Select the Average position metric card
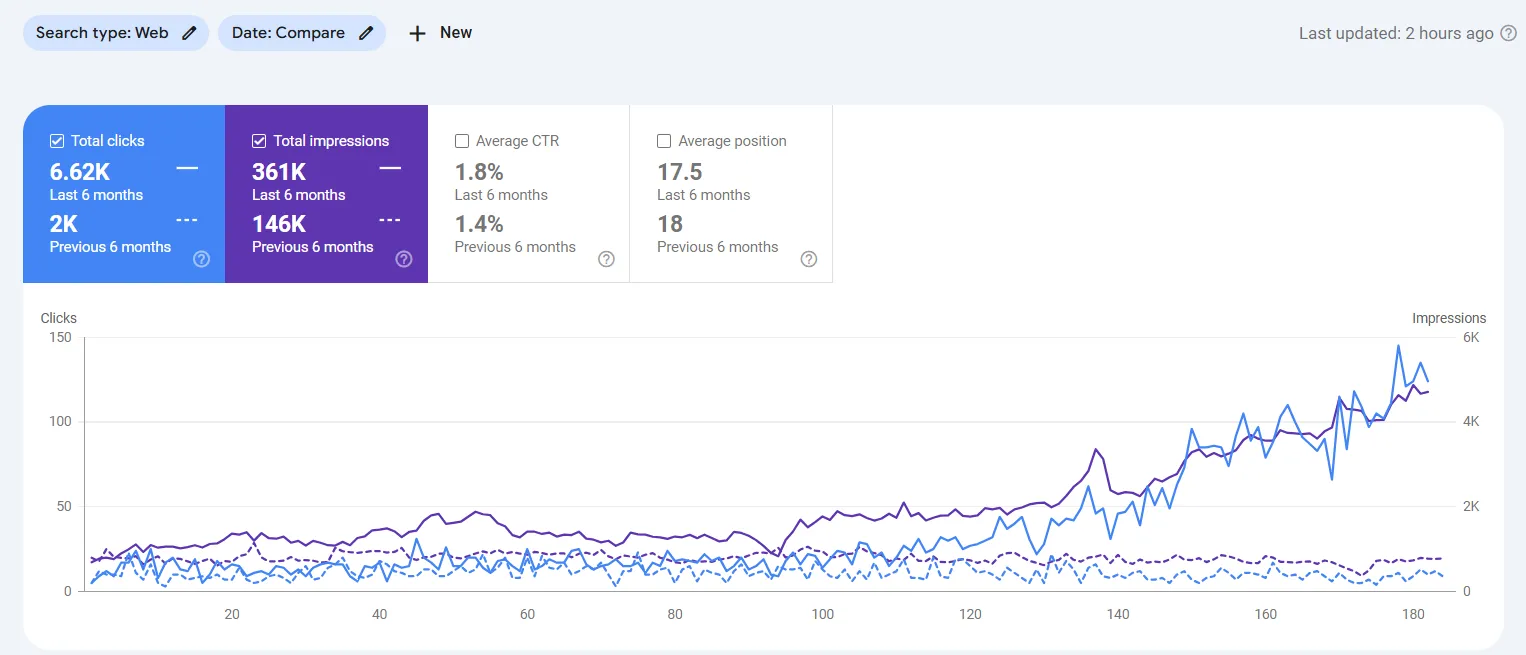Image resolution: width=1526 pixels, height=655 pixels. coord(731,194)
